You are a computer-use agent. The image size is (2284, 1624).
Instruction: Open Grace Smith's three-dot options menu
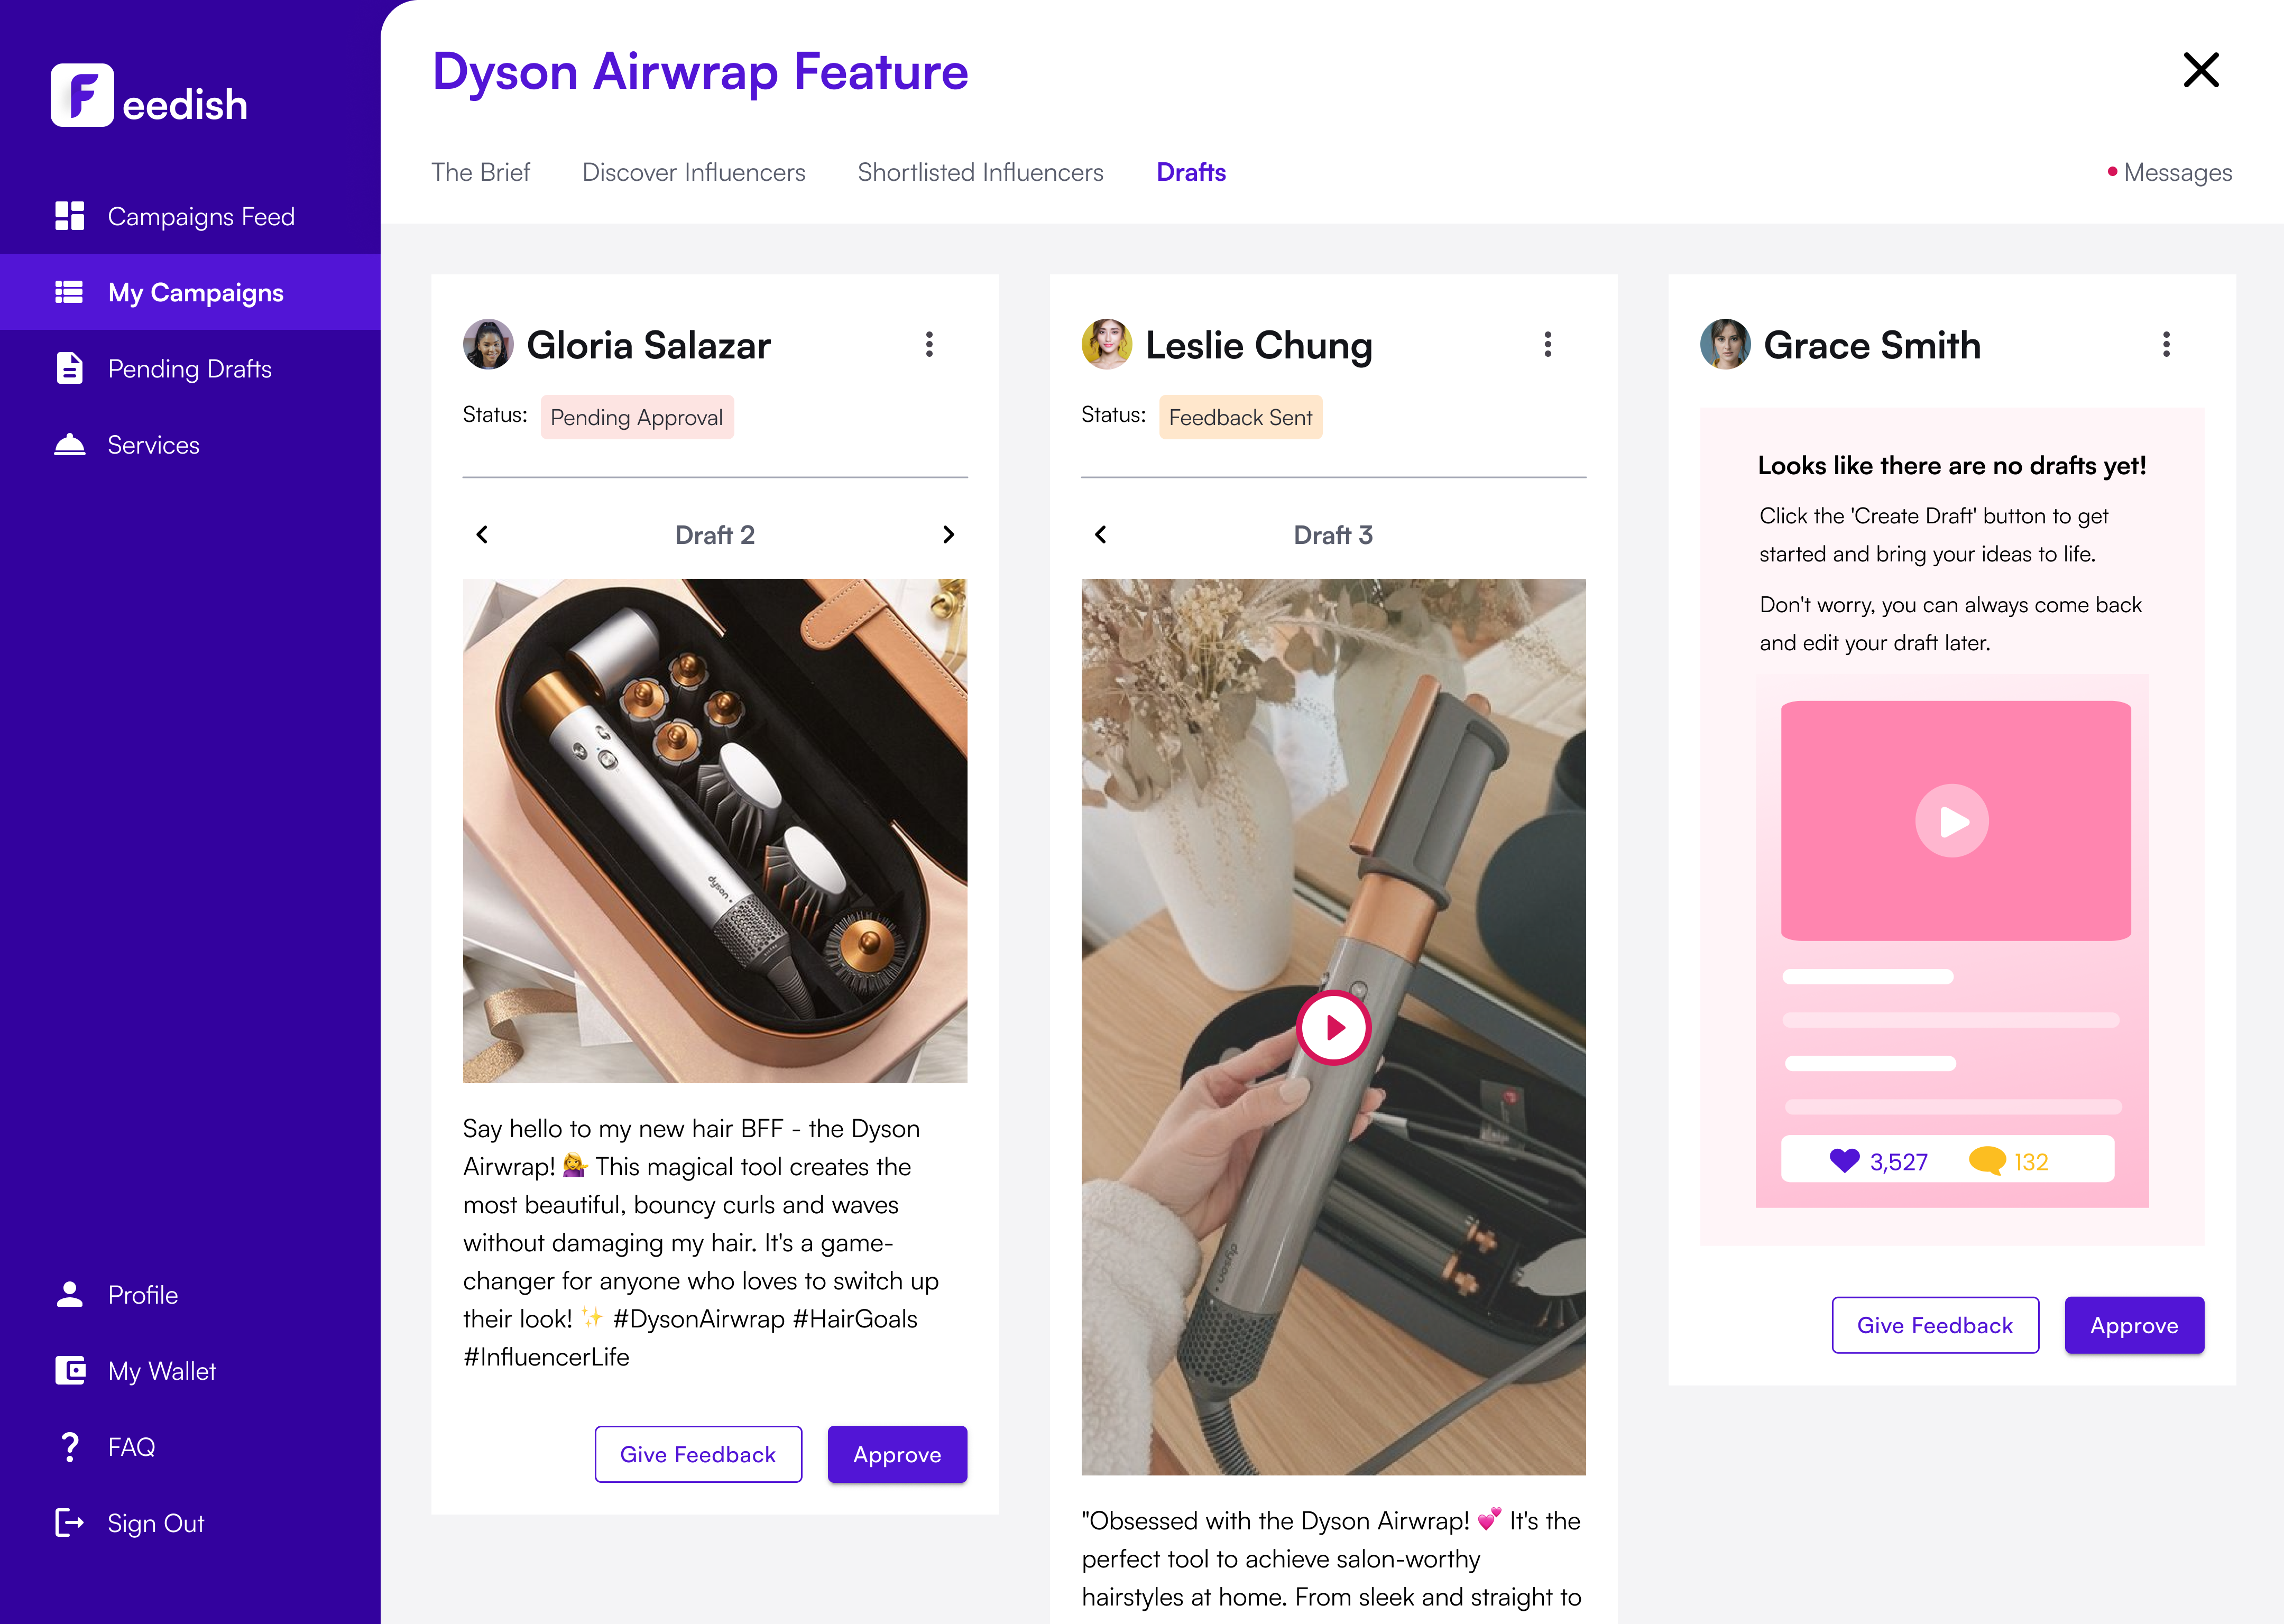(x=2166, y=344)
